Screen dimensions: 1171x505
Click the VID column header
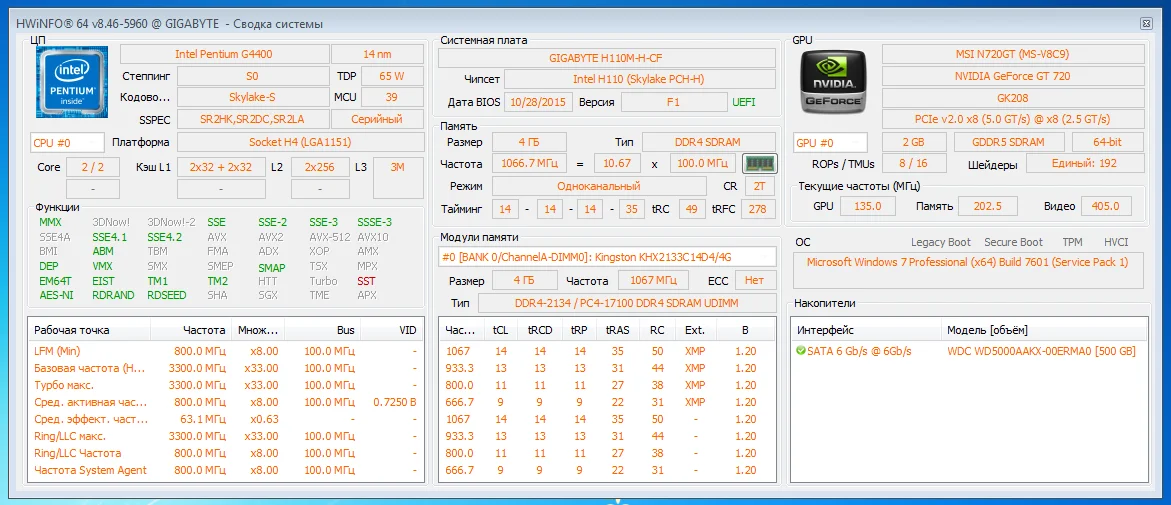(x=391, y=330)
